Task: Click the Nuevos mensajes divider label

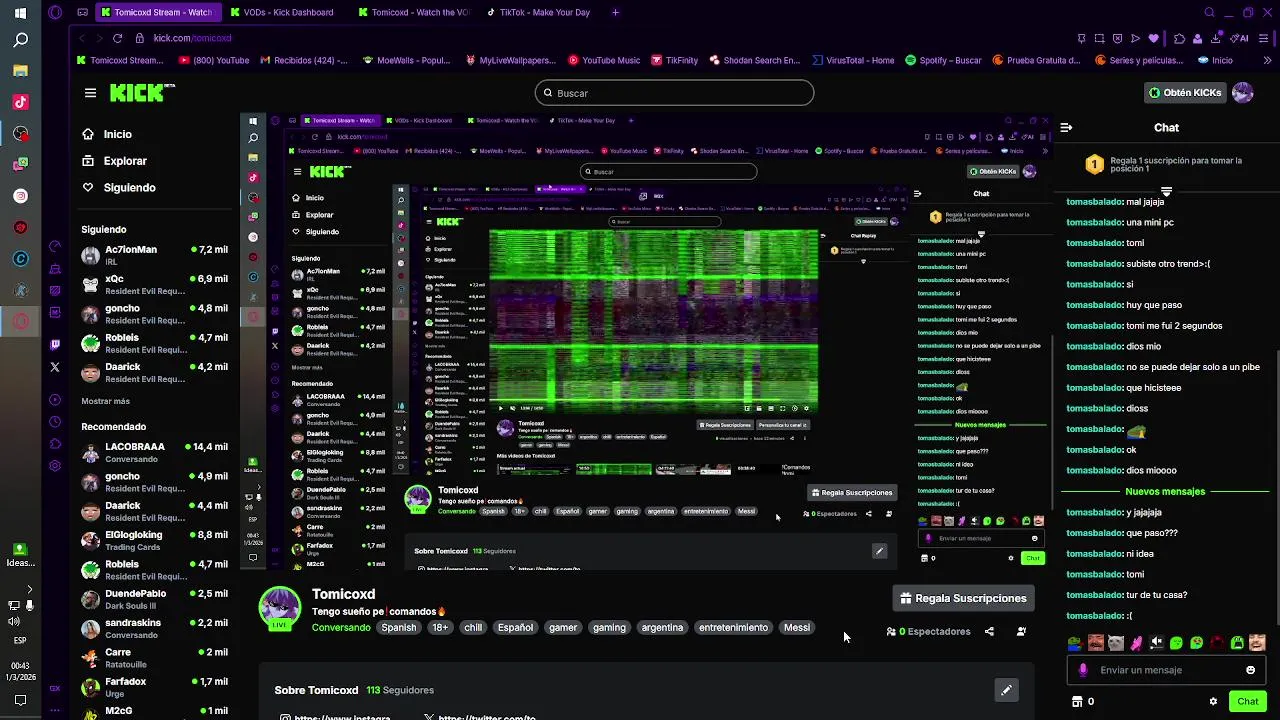Action: point(1165,492)
